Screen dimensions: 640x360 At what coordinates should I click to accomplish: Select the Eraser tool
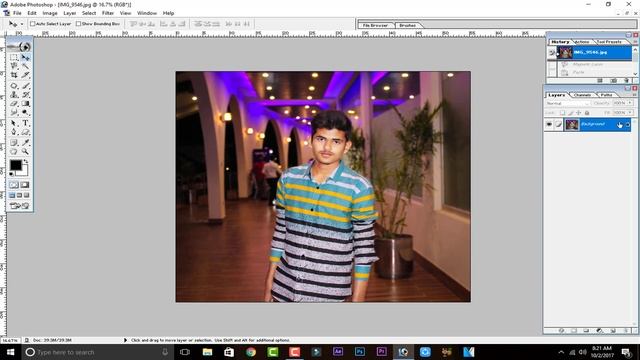[13, 103]
